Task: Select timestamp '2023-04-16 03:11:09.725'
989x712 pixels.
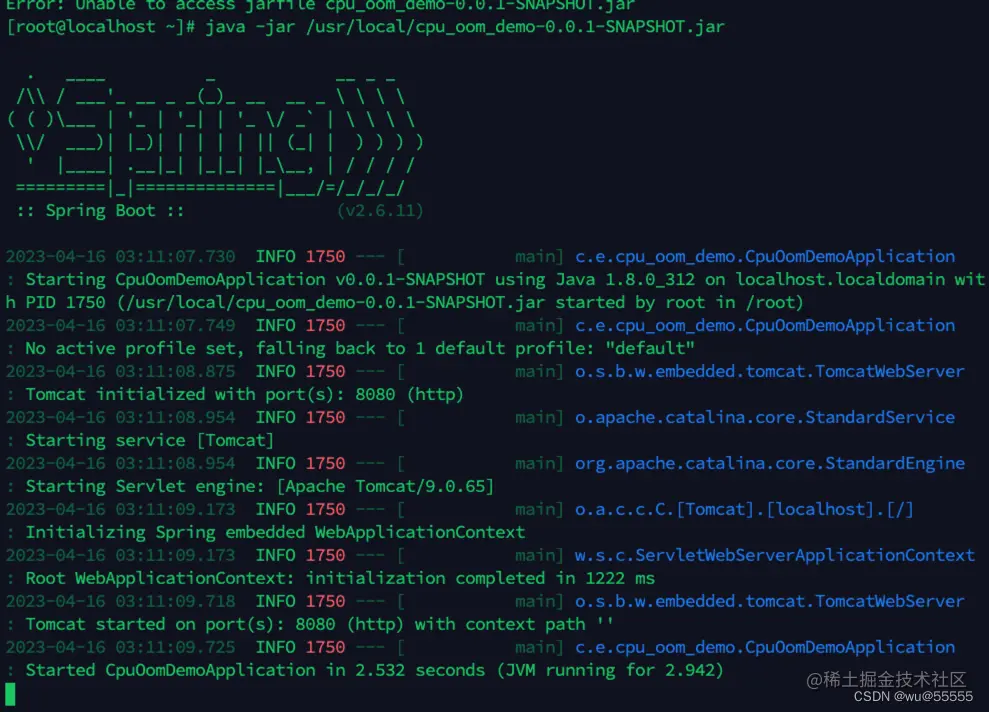Action: coord(120,648)
